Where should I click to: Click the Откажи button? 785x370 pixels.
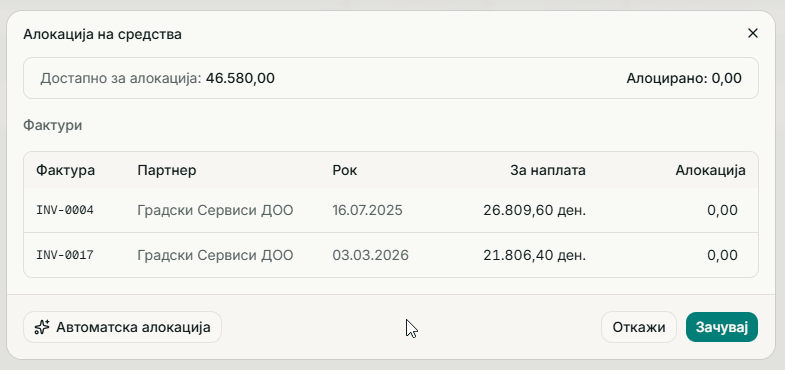(639, 327)
